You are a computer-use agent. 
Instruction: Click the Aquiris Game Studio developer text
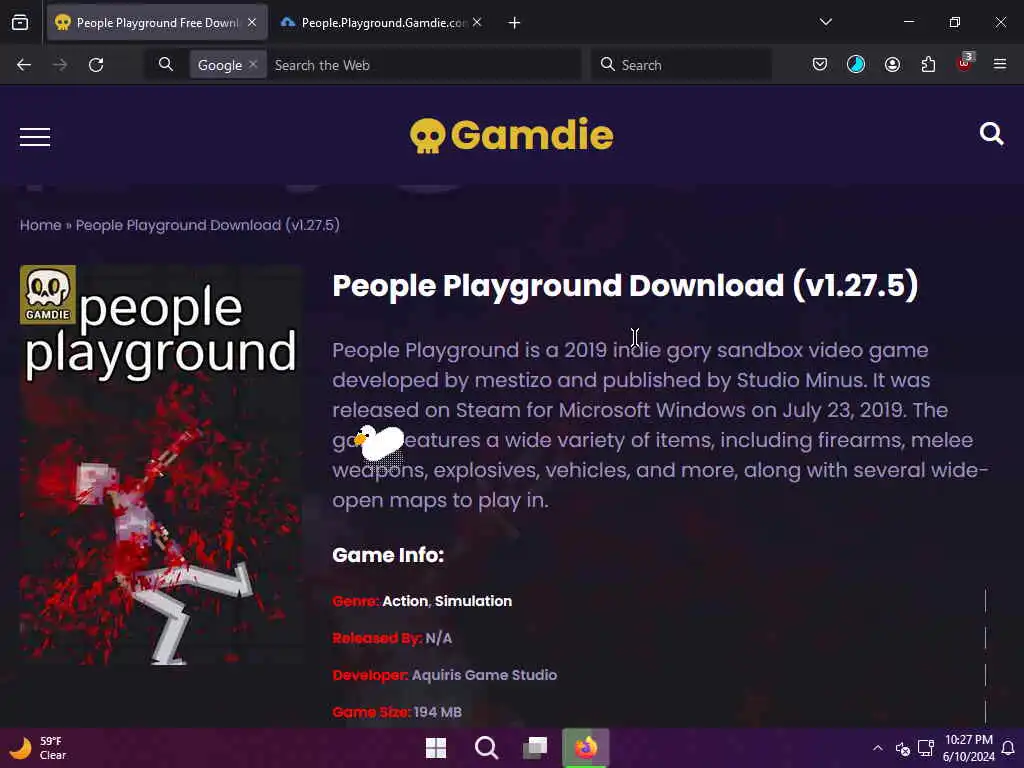(x=484, y=675)
